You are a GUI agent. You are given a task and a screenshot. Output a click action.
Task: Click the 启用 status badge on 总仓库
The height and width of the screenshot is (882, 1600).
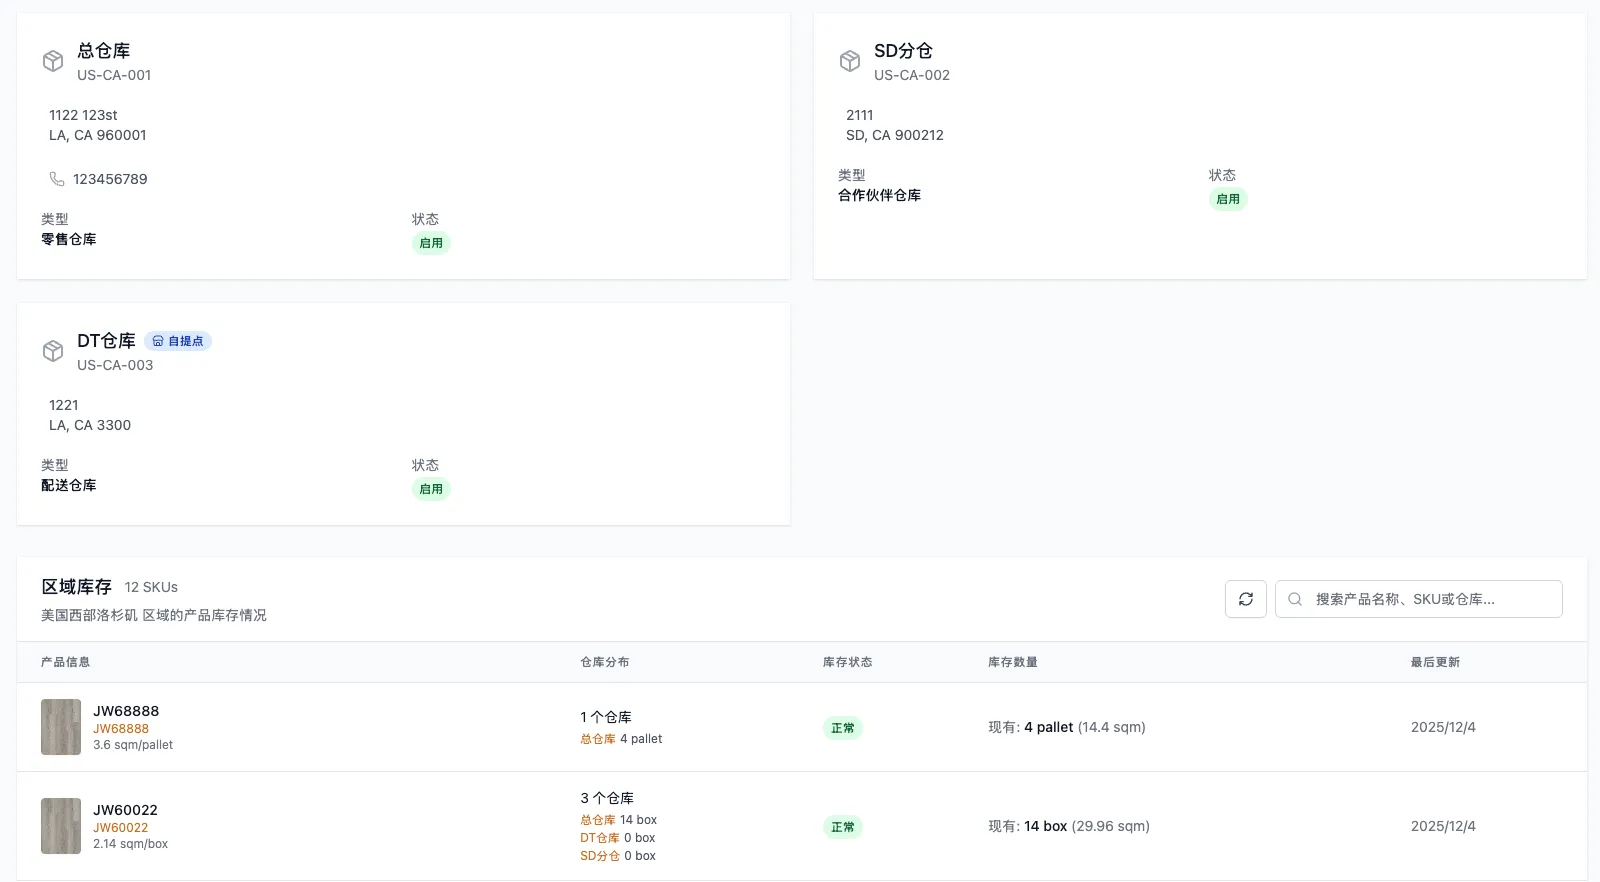click(x=431, y=243)
